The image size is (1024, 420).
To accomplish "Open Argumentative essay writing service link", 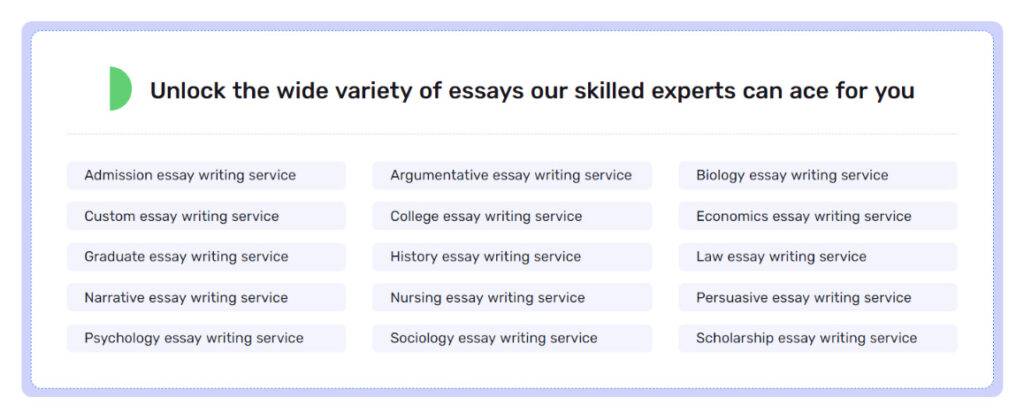I will 512,175.
